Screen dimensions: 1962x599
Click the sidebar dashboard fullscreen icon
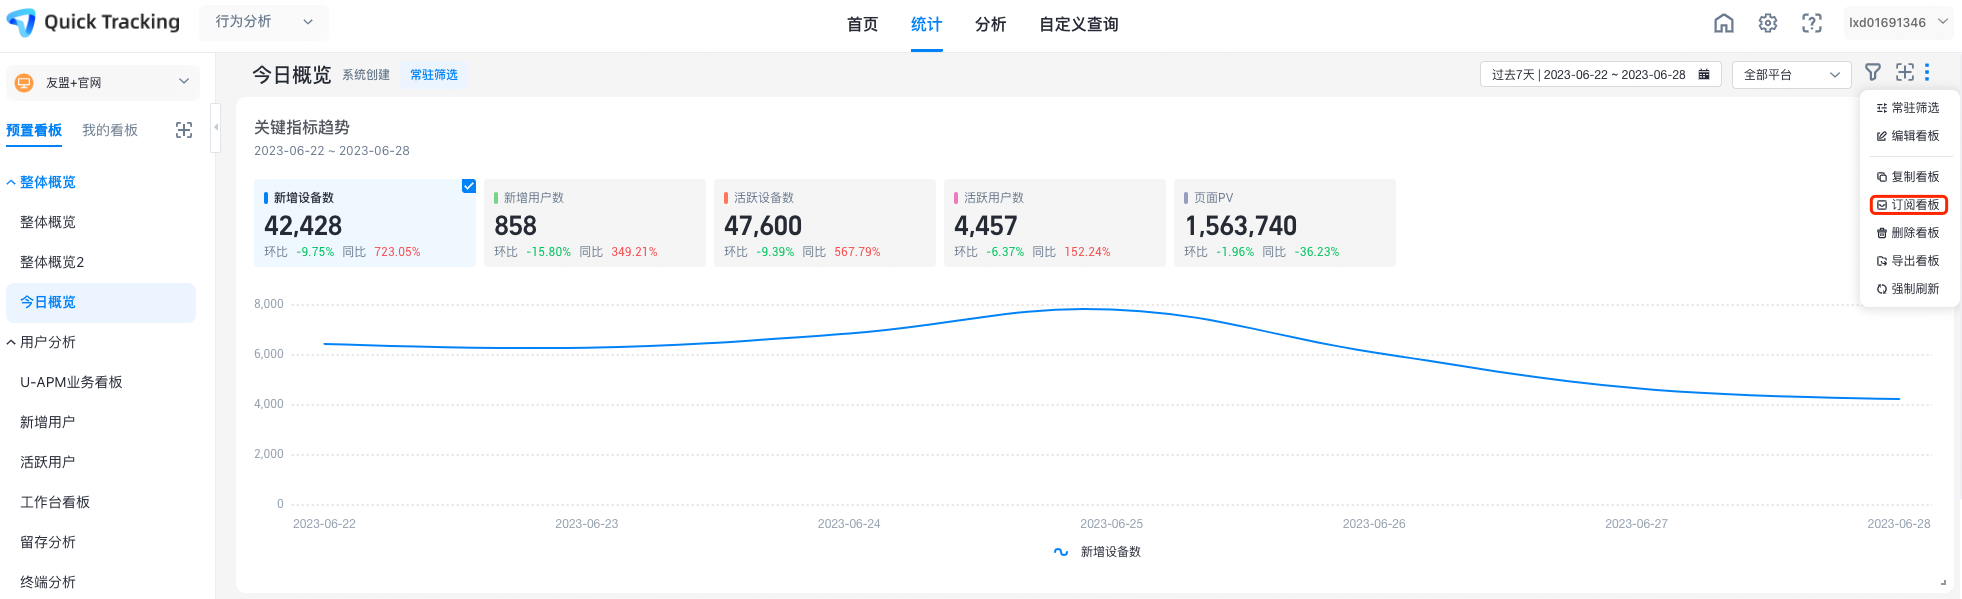coord(184,130)
